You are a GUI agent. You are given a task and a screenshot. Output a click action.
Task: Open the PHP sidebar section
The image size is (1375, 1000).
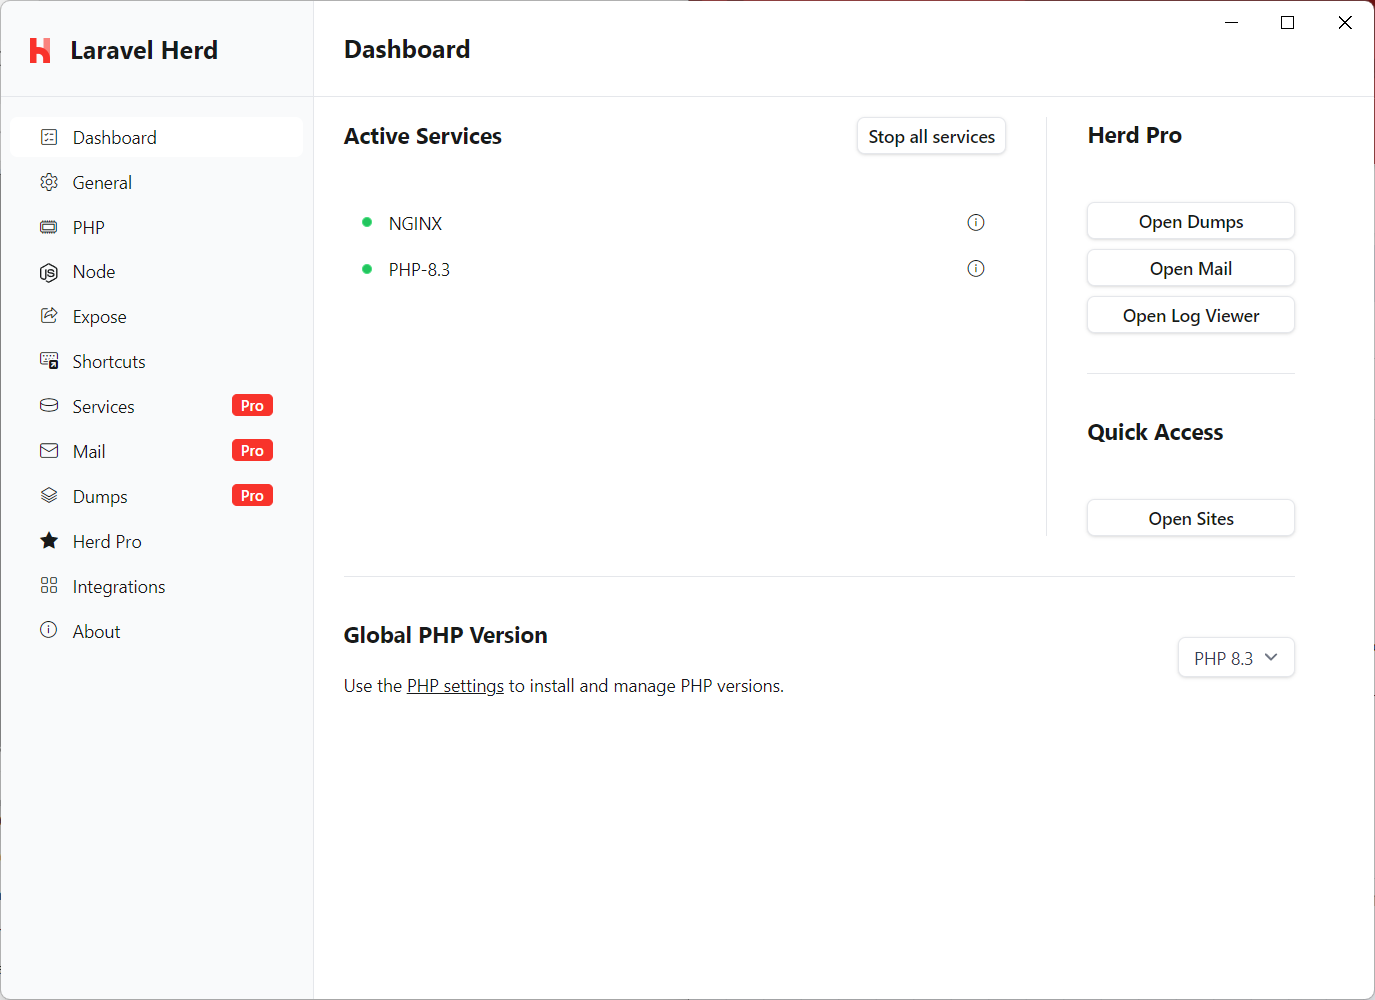[x=156, y=227]
